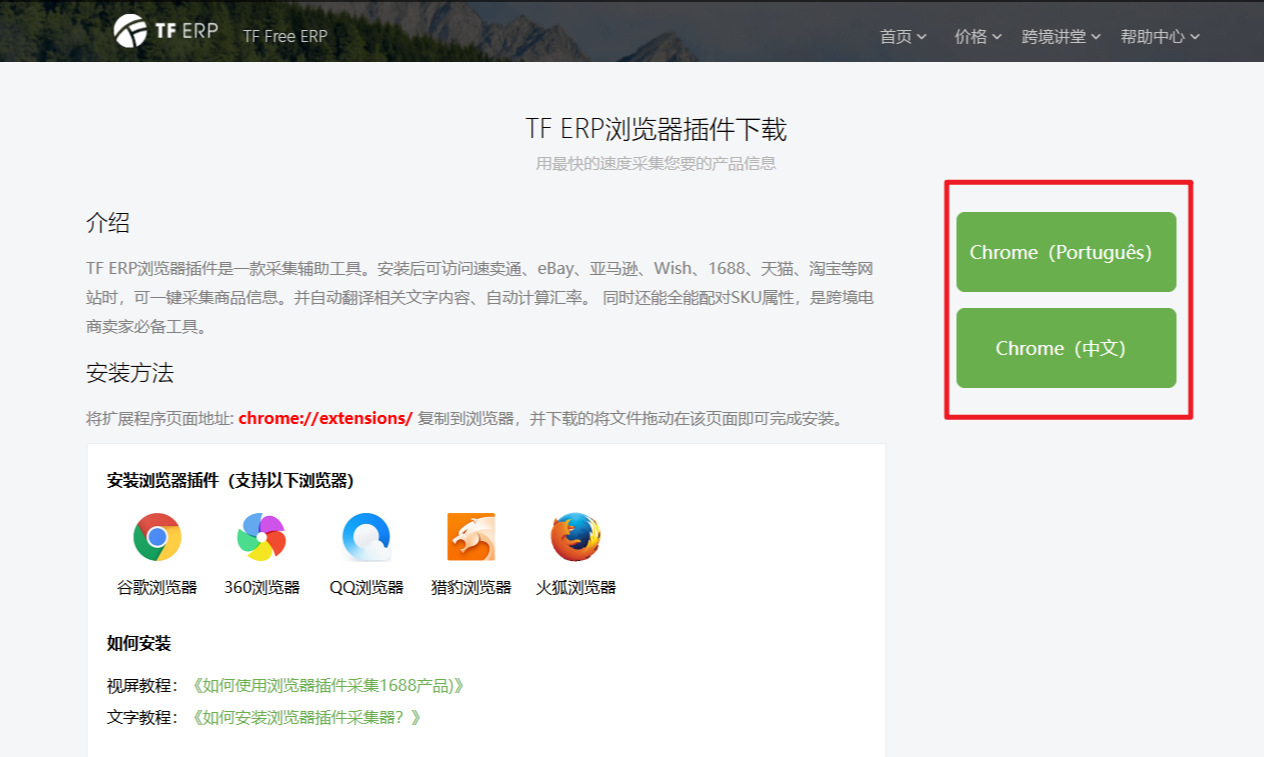Click the 安装方法 section heading
Image resolution: width=1264 pixels, height=757 pixels.
tap(130, 374)
